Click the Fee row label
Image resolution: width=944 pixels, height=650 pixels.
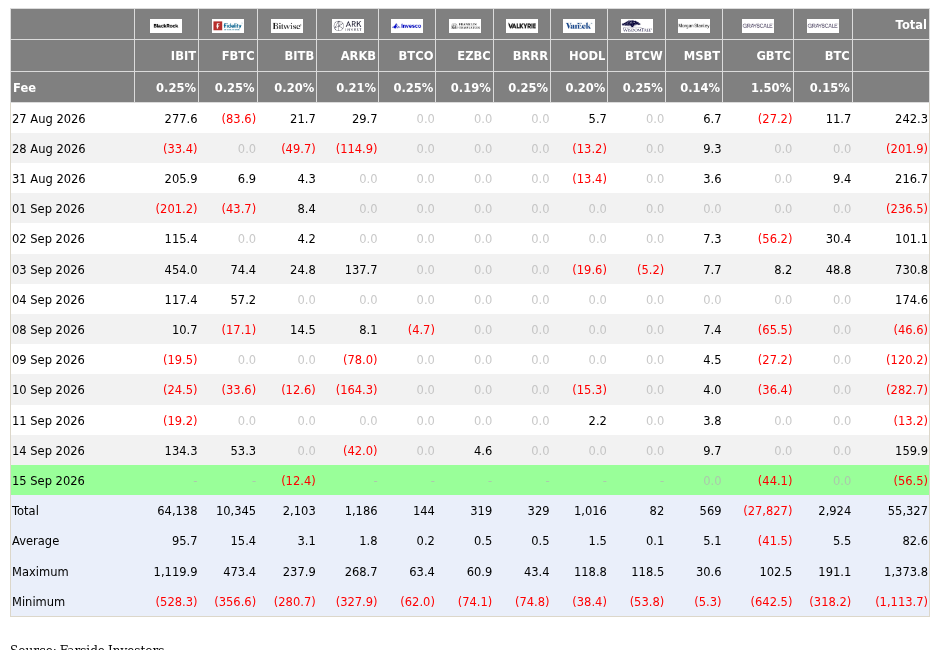pos(24,88)
